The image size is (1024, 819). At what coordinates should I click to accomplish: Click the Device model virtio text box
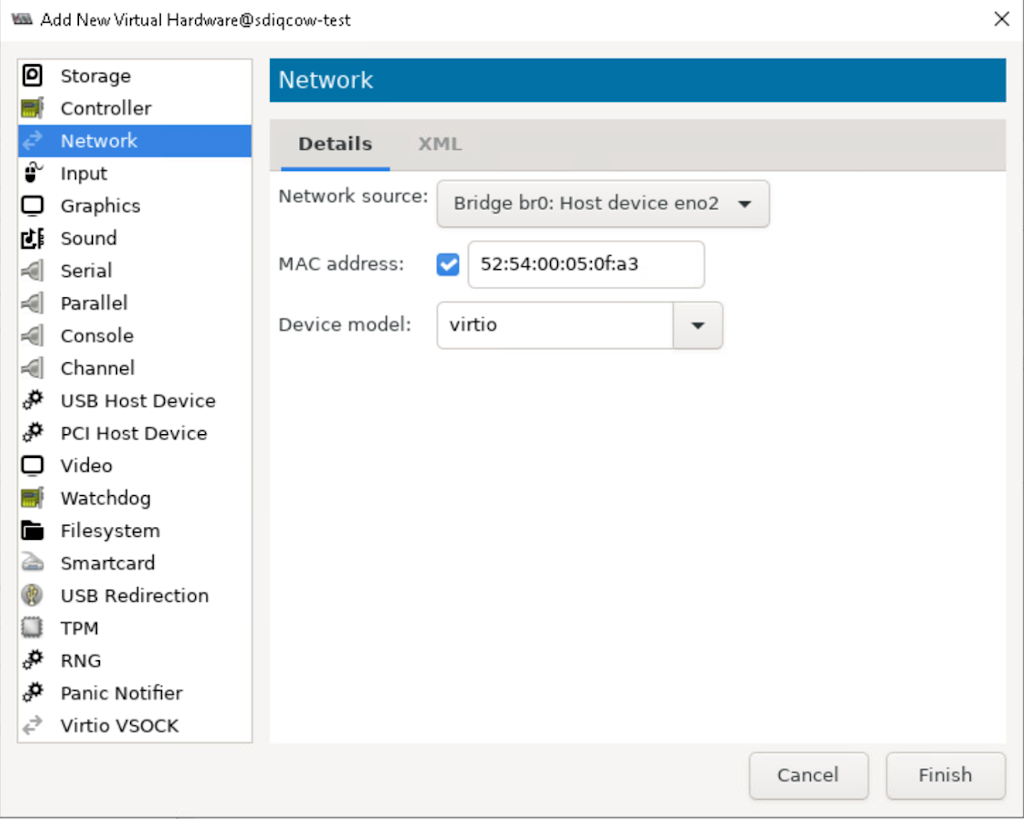555,326
